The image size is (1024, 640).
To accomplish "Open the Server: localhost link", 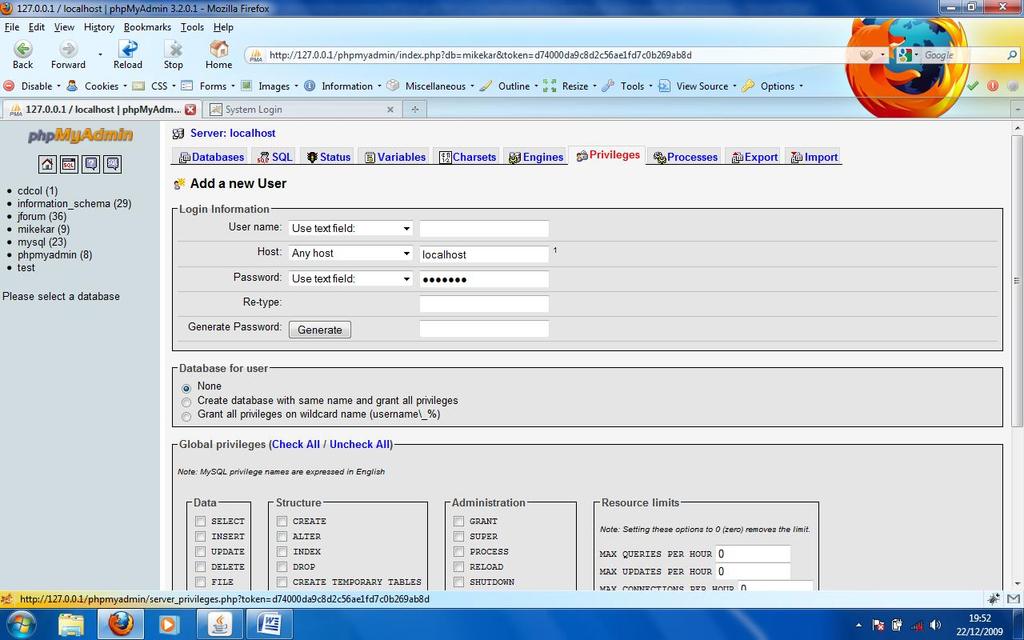I will 232,133.
